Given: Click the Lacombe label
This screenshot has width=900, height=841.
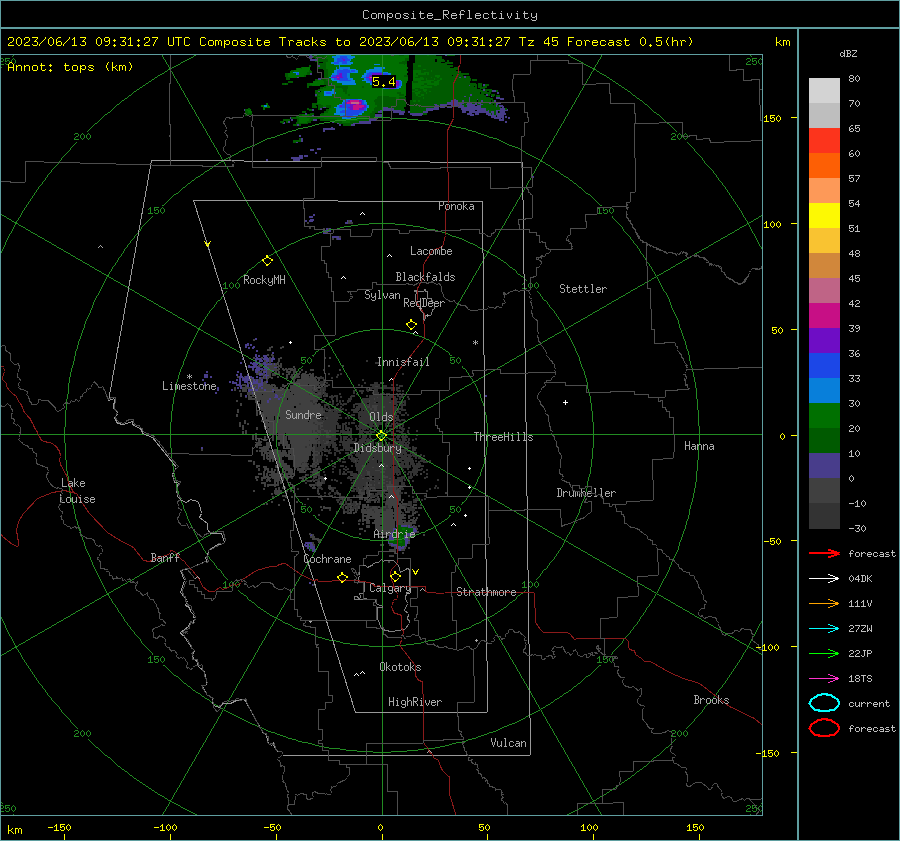Looking at the screenshot, I should pyautogui.click(x=431, y=251).
